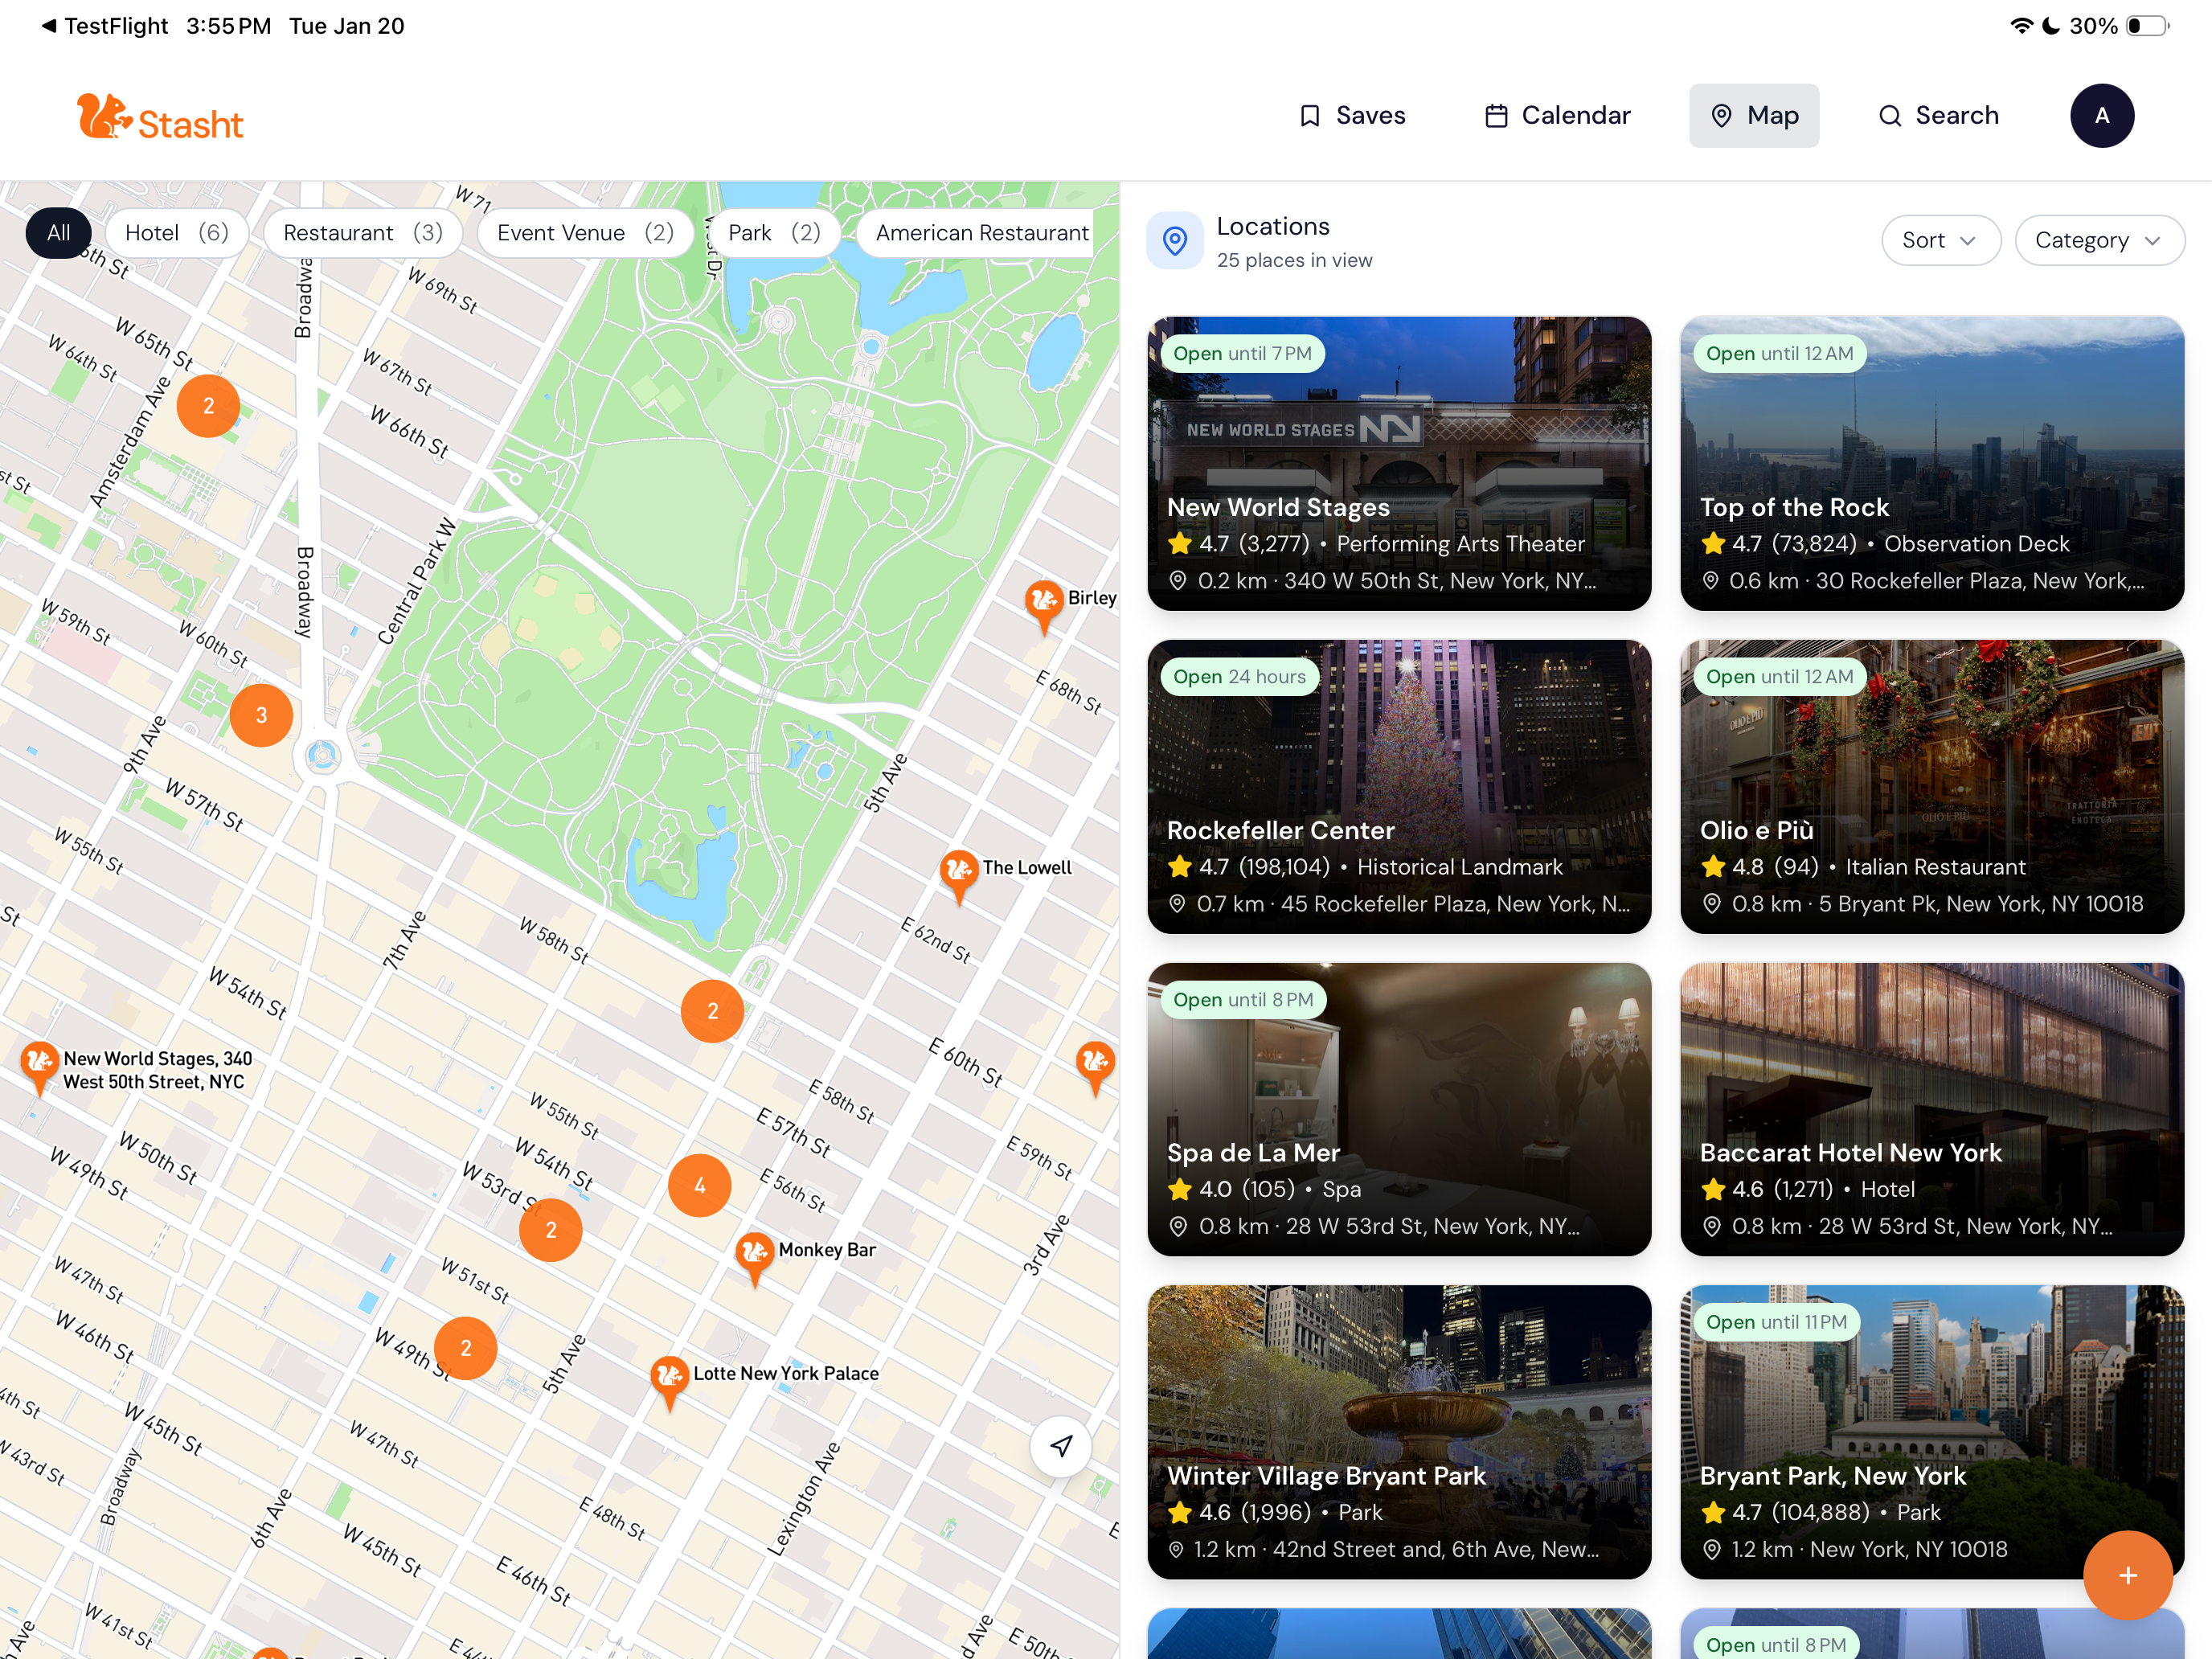Tap the Columbus Circle roundabout on the map
The width and height of the screenshot is (2212, 1659).
coord(322,755)
